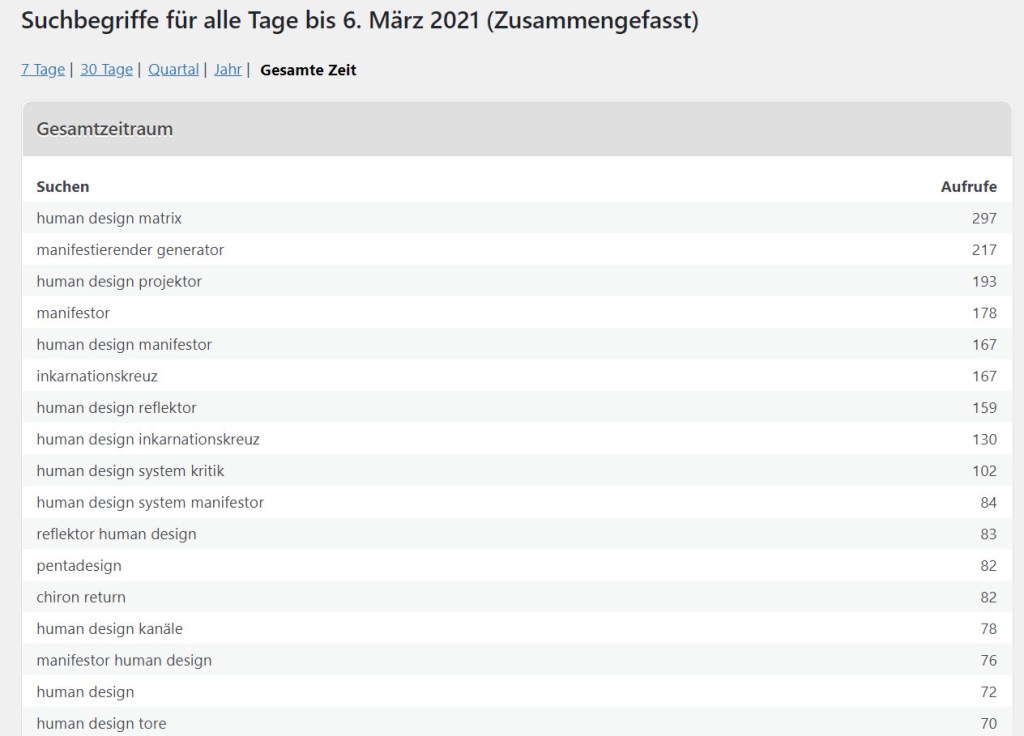1024x736 pixels.
Task: Open the Jahr statistics link
Action: pos(228,70)
